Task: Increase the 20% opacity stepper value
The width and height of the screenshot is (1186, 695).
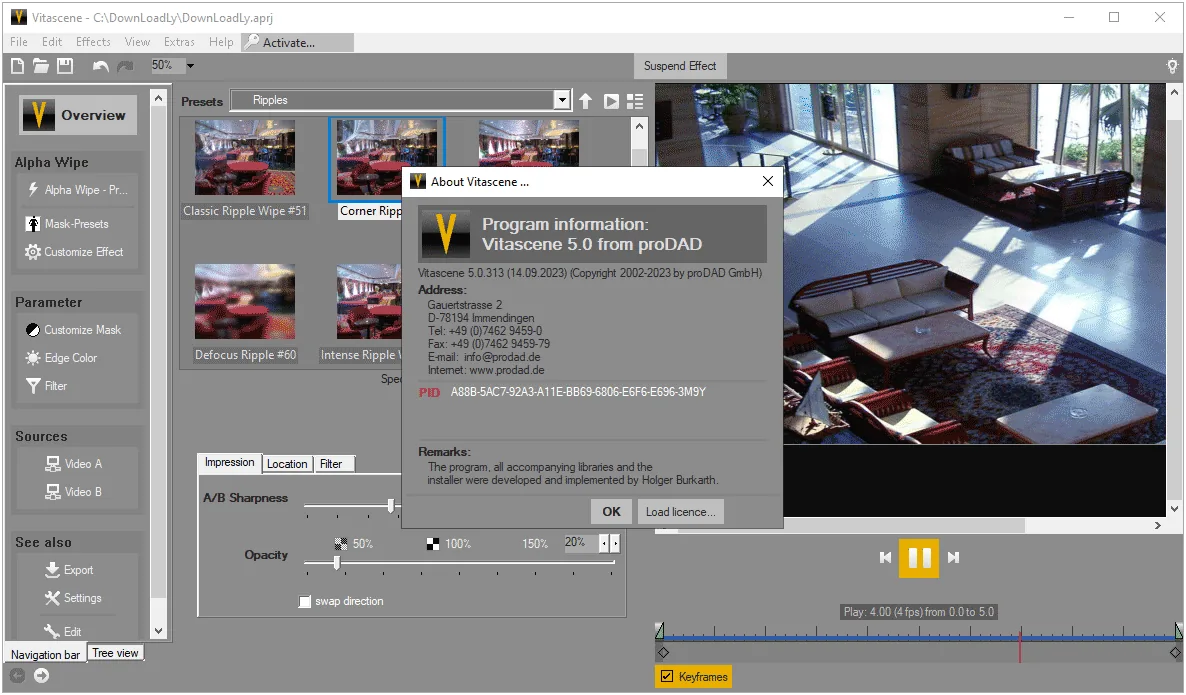Action: pos(615,543)
